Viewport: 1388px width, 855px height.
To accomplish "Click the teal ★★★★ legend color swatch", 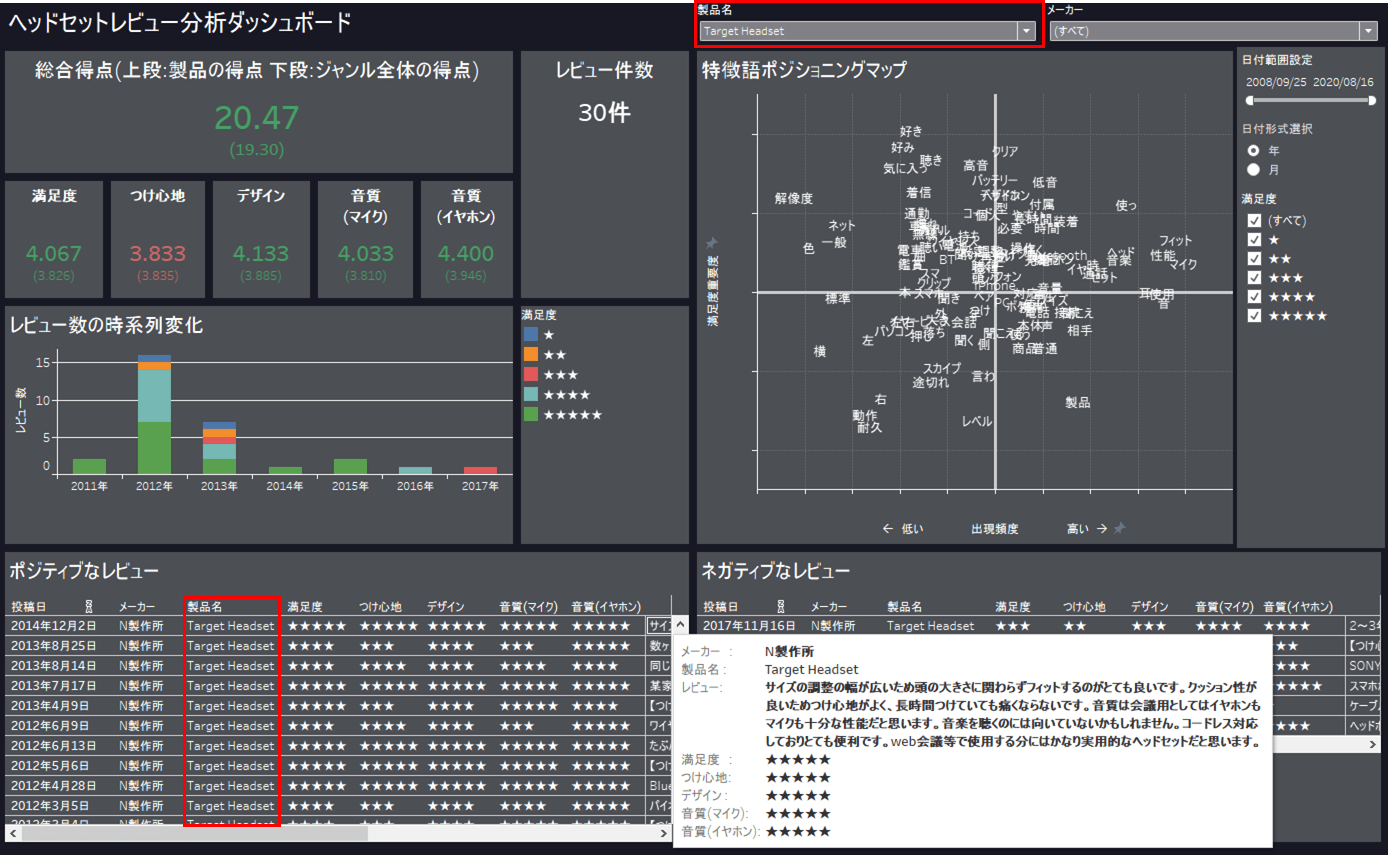I will 531,394.
